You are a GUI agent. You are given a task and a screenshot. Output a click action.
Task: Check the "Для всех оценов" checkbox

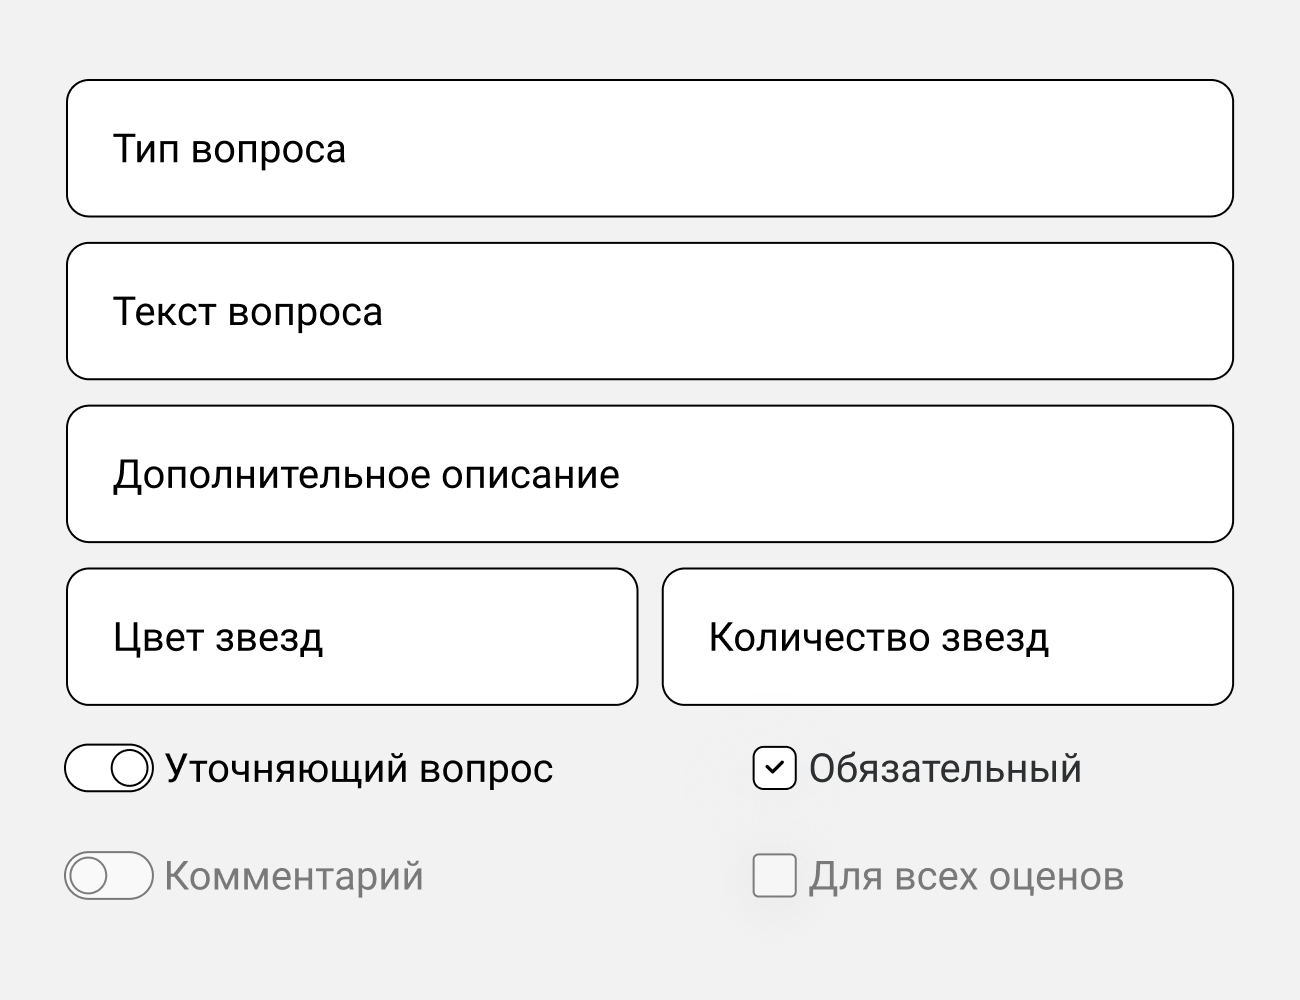coord(774,876)
